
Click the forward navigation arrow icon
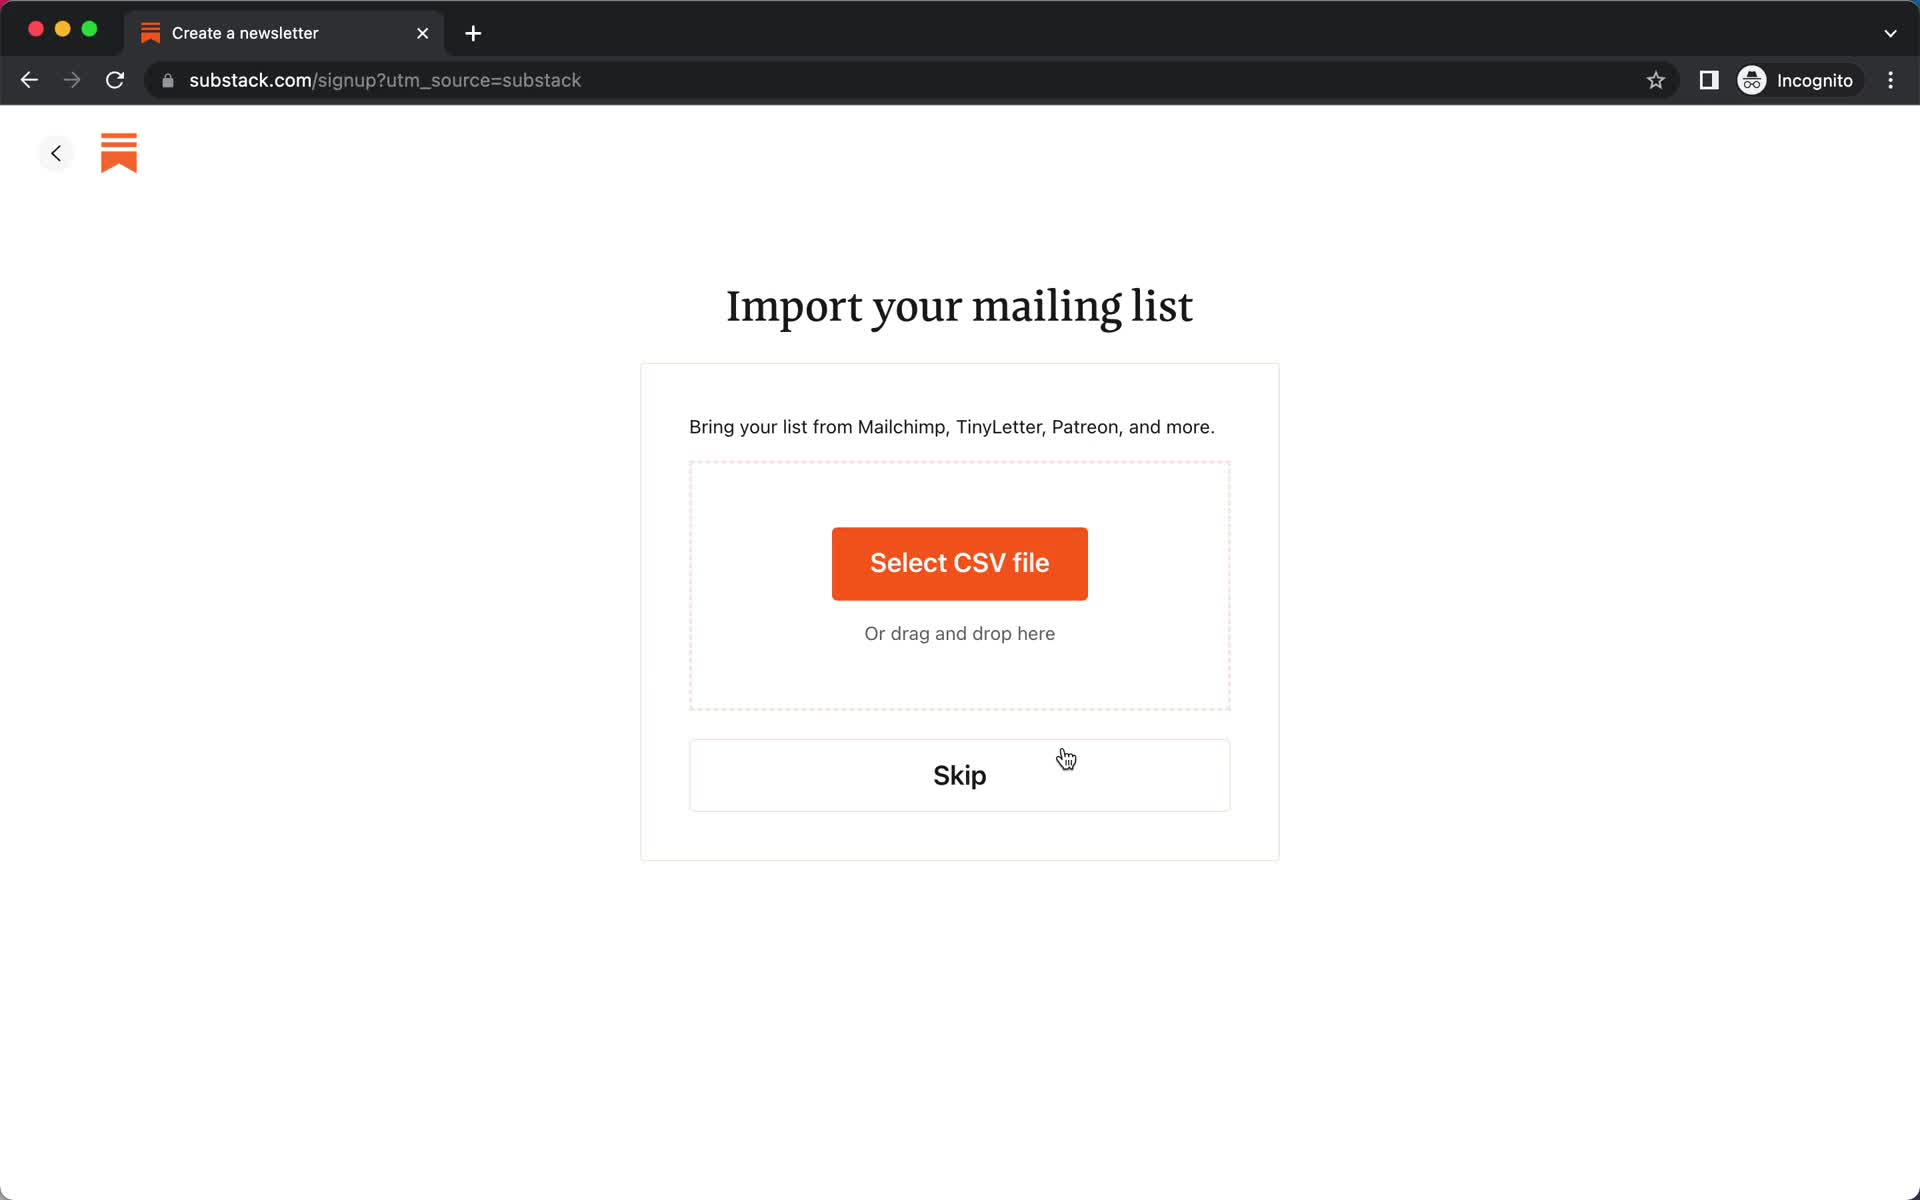(x=72, y=80)
